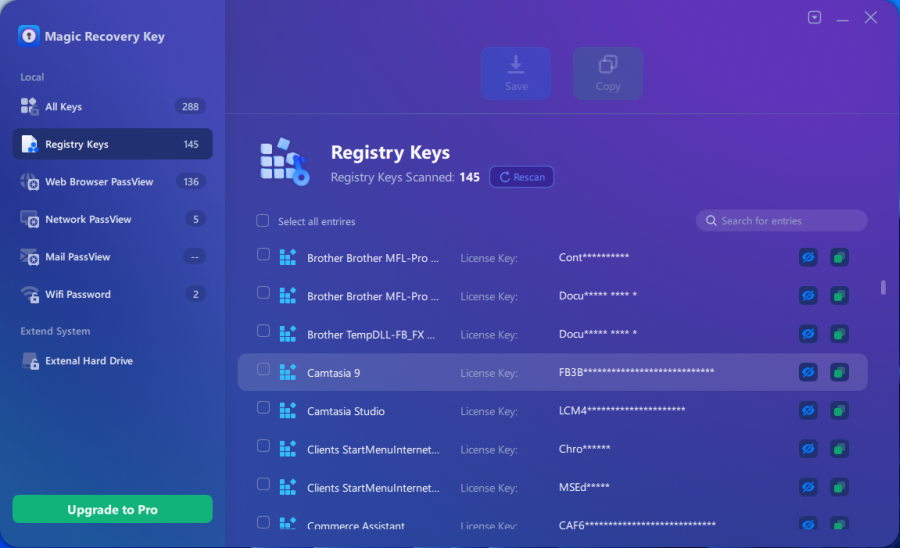Click the Web Browser PassView globe icon
Viewport: 900px width, 548px height.
click(29, 181)
